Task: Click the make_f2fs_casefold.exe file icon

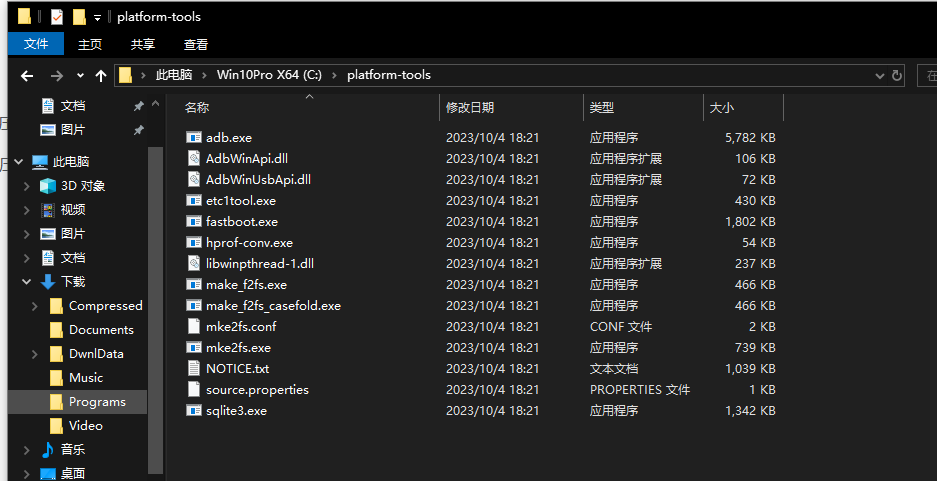Action: click(194, 305)
